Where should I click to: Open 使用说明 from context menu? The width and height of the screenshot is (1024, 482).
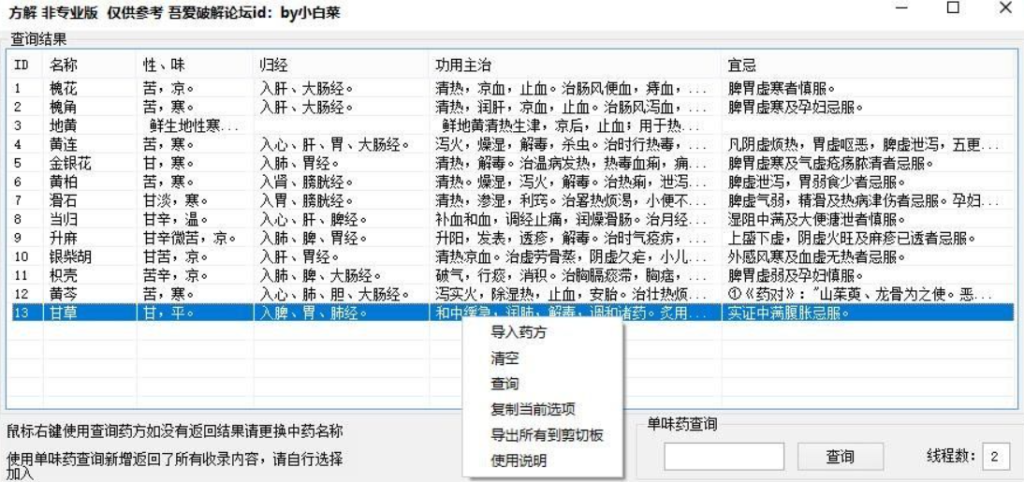[518, 460]
